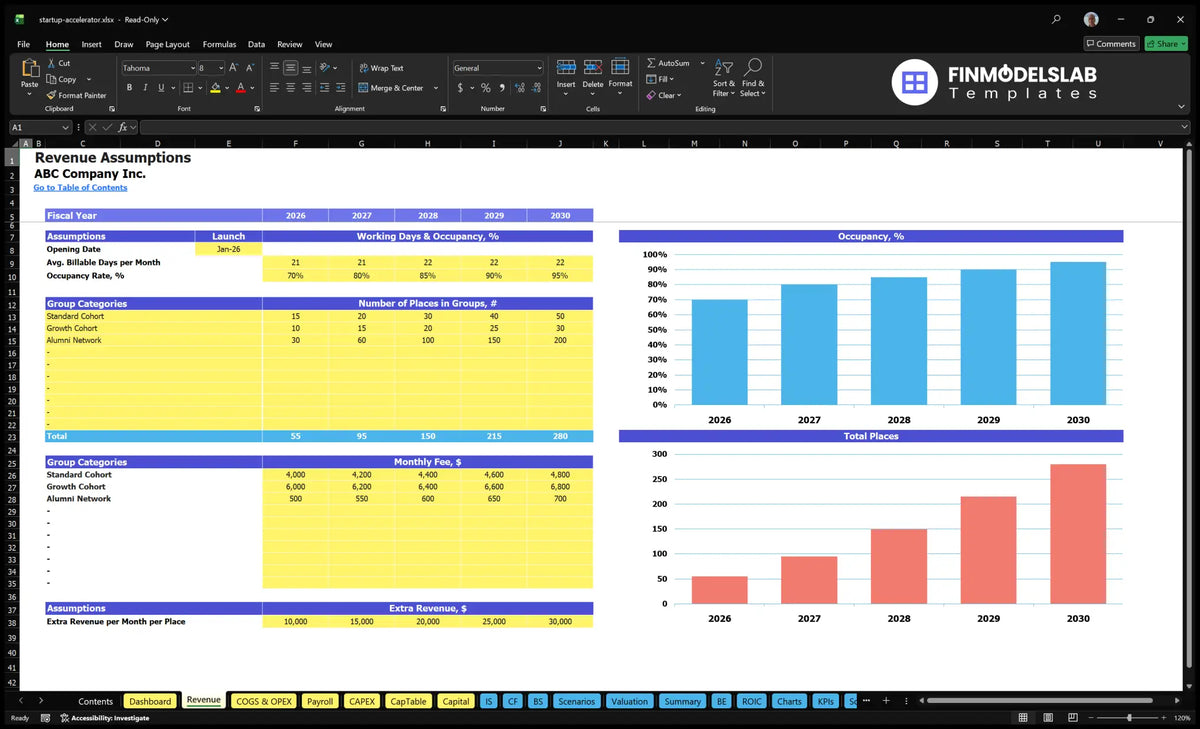Viewport: 1200px width, 729px height.
Task: Click AutoSum sigma icon
Action: click(651, 63)
